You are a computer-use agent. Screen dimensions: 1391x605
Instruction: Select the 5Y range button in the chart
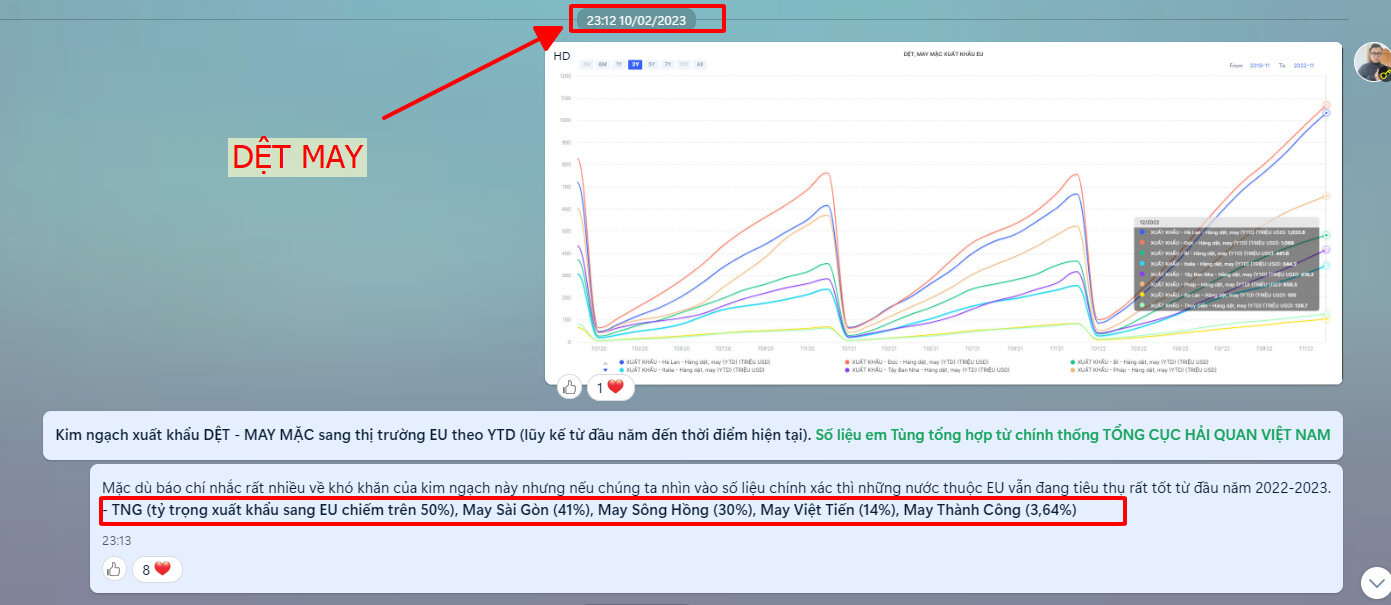(652, 64)
